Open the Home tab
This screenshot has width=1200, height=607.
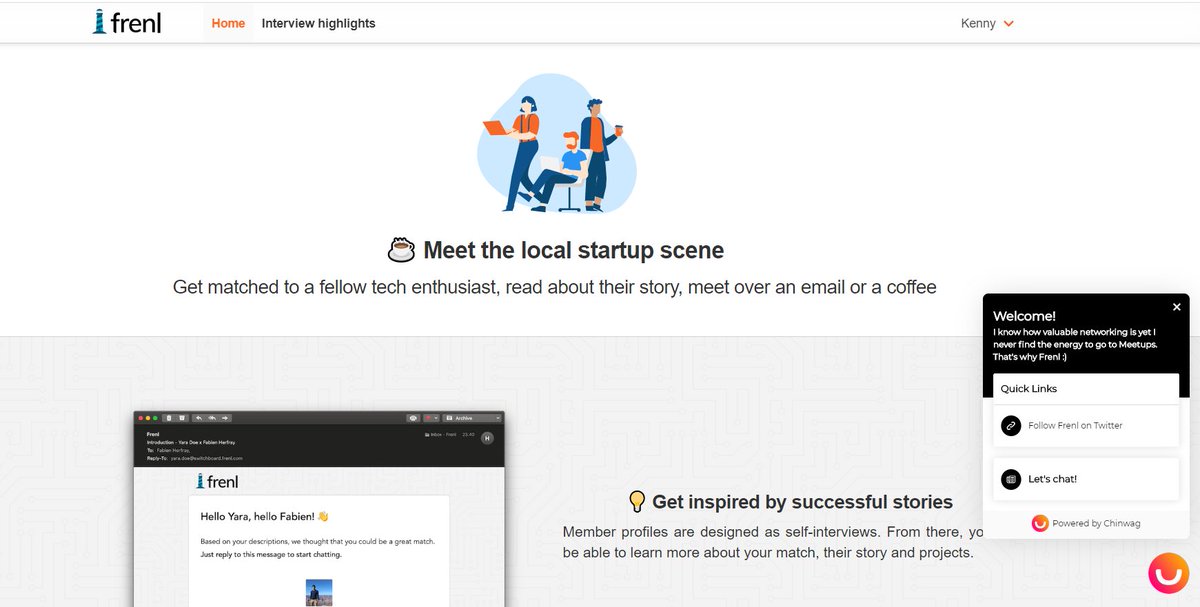228,23
